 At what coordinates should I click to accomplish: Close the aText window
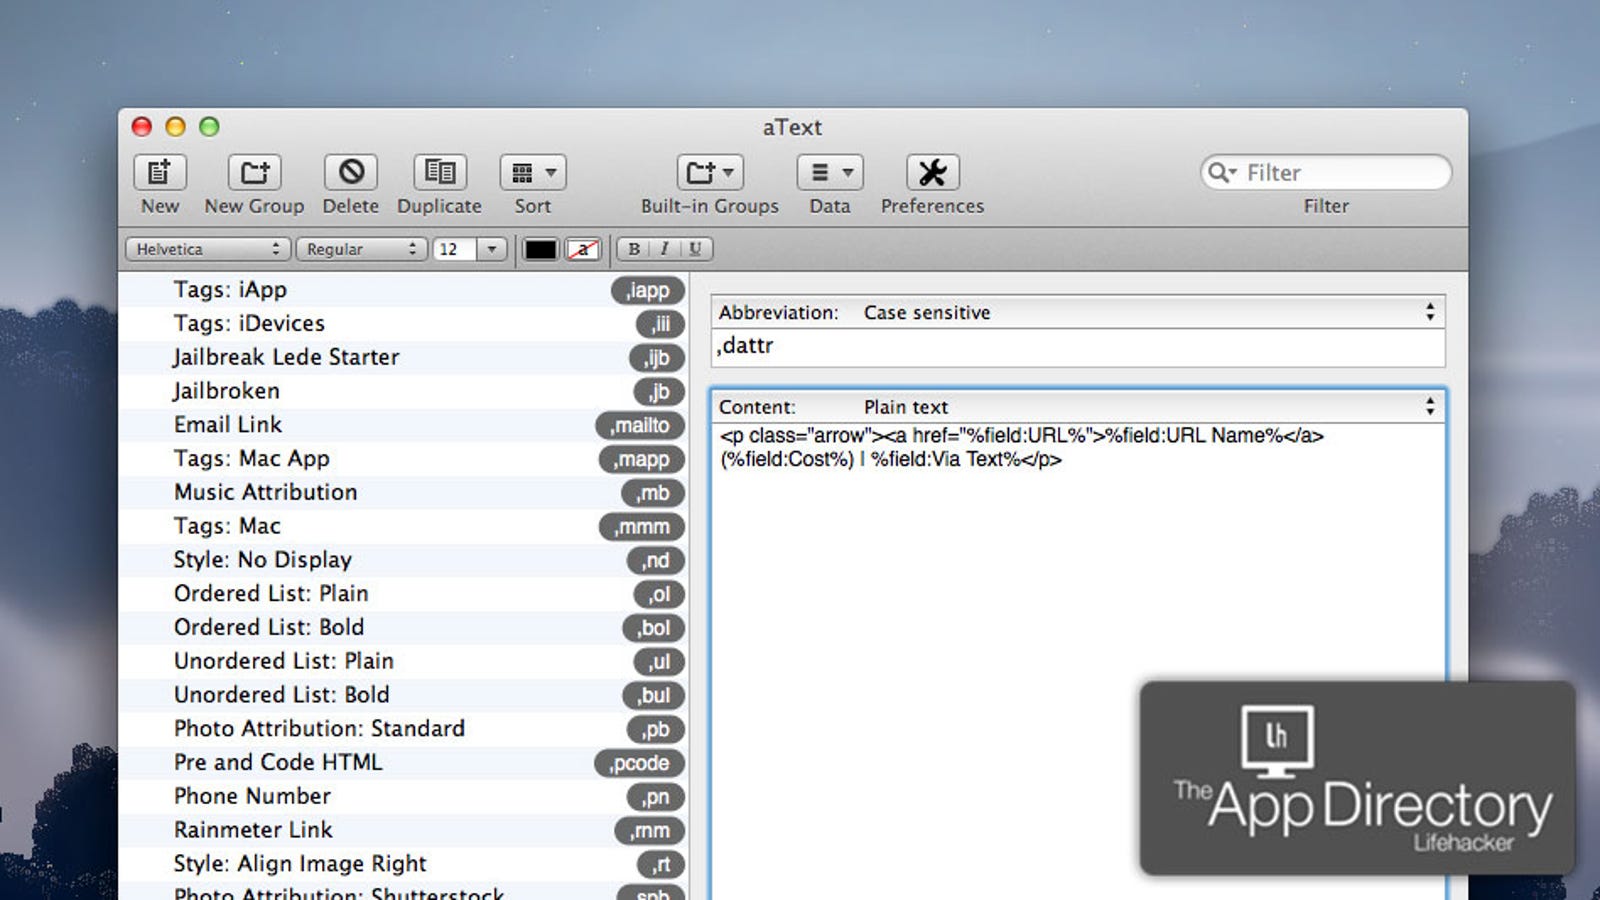142,127
